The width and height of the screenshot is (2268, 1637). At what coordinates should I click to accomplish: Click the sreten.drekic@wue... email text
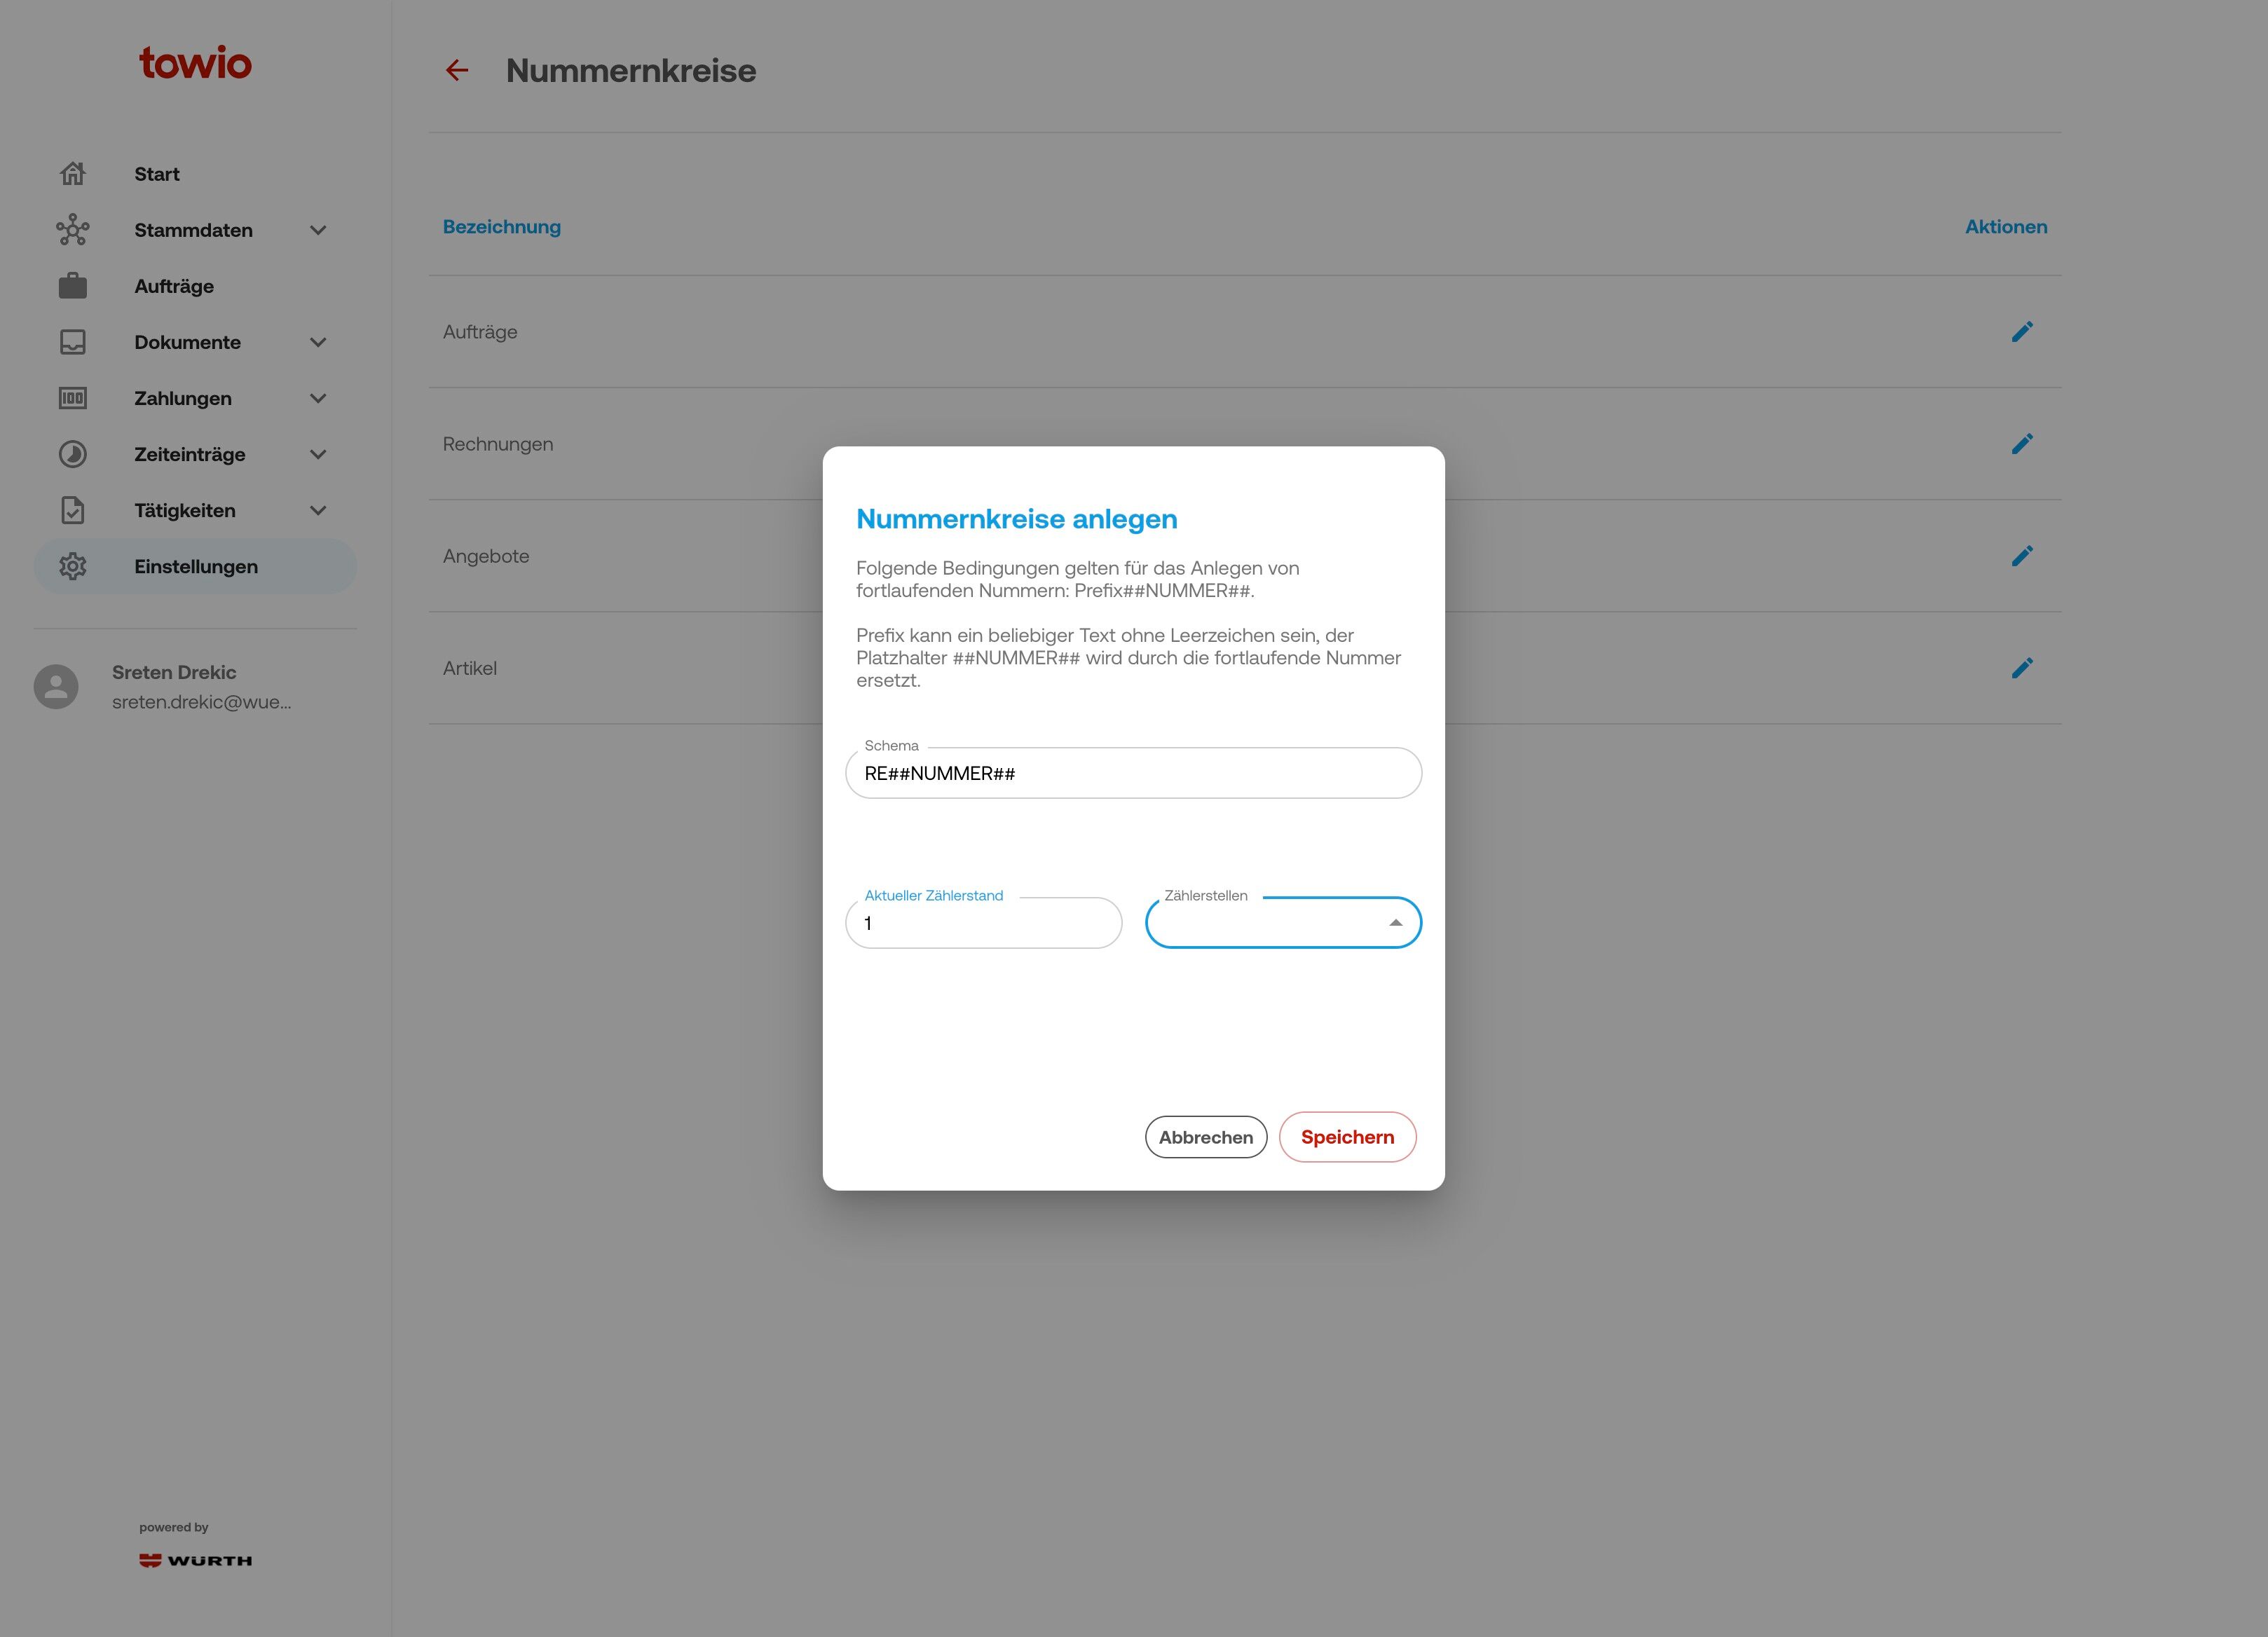point(202,702)
